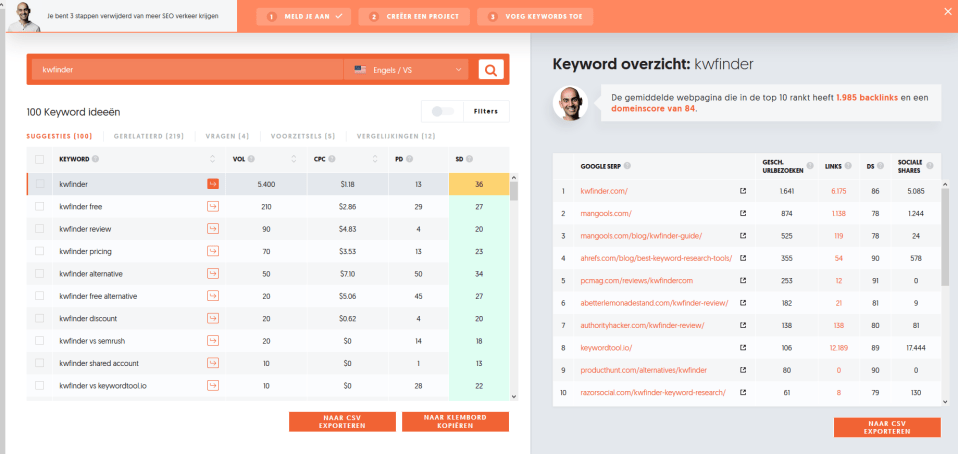Tick the checkbox for kwfinder review
Viewport: 958px width, 454px height.
coord(40,229)
